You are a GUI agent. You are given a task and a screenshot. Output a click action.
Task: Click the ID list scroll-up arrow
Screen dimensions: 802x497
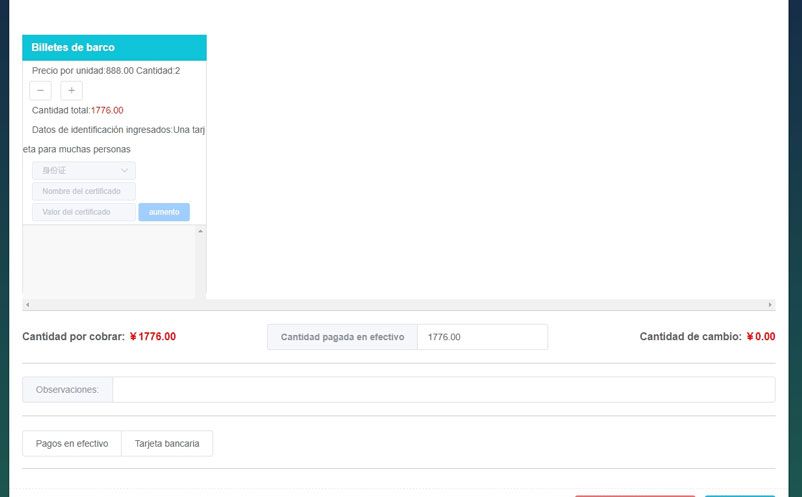[x=200, y=232]
